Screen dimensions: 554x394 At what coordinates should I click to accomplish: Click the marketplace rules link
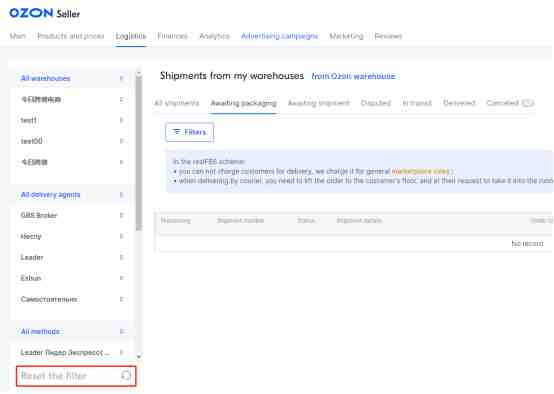[x=420, y=171]
